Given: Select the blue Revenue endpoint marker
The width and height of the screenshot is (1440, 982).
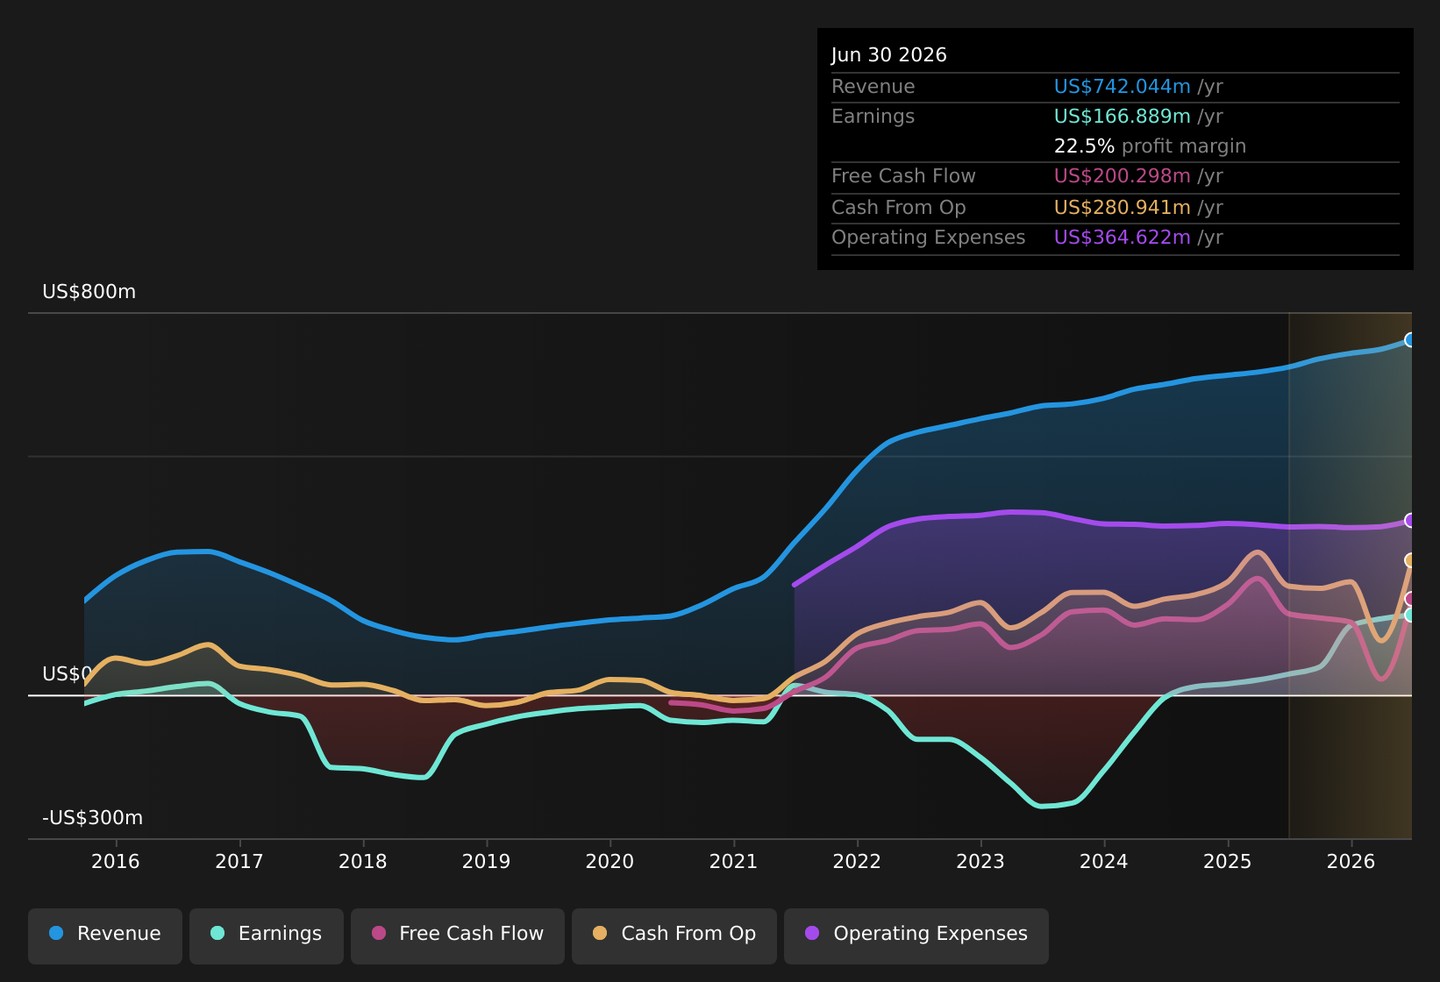Looking at the screenshot, I should (x=1410, y=340).
